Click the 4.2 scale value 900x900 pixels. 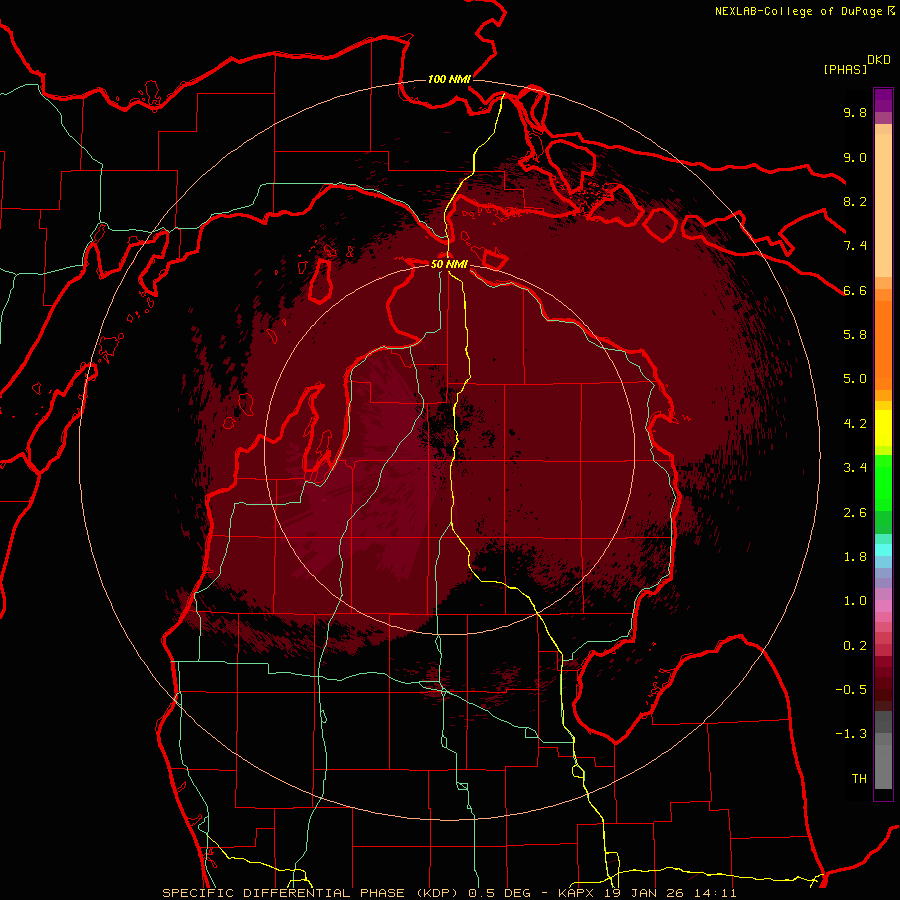(855, 424)
